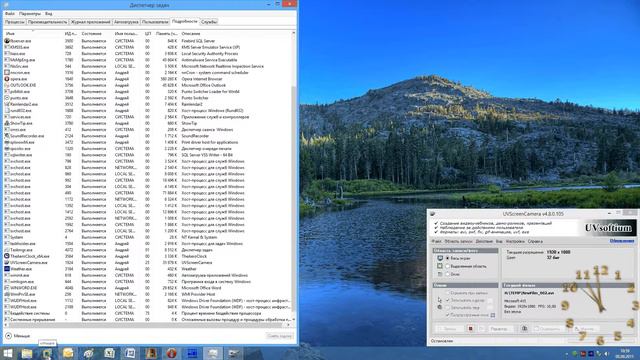The width and height of the screenshot is (640, 360).
Task: Open the Справка menu in UVScreenCamera
Action: pyautogui.click(x=535, y=242)
